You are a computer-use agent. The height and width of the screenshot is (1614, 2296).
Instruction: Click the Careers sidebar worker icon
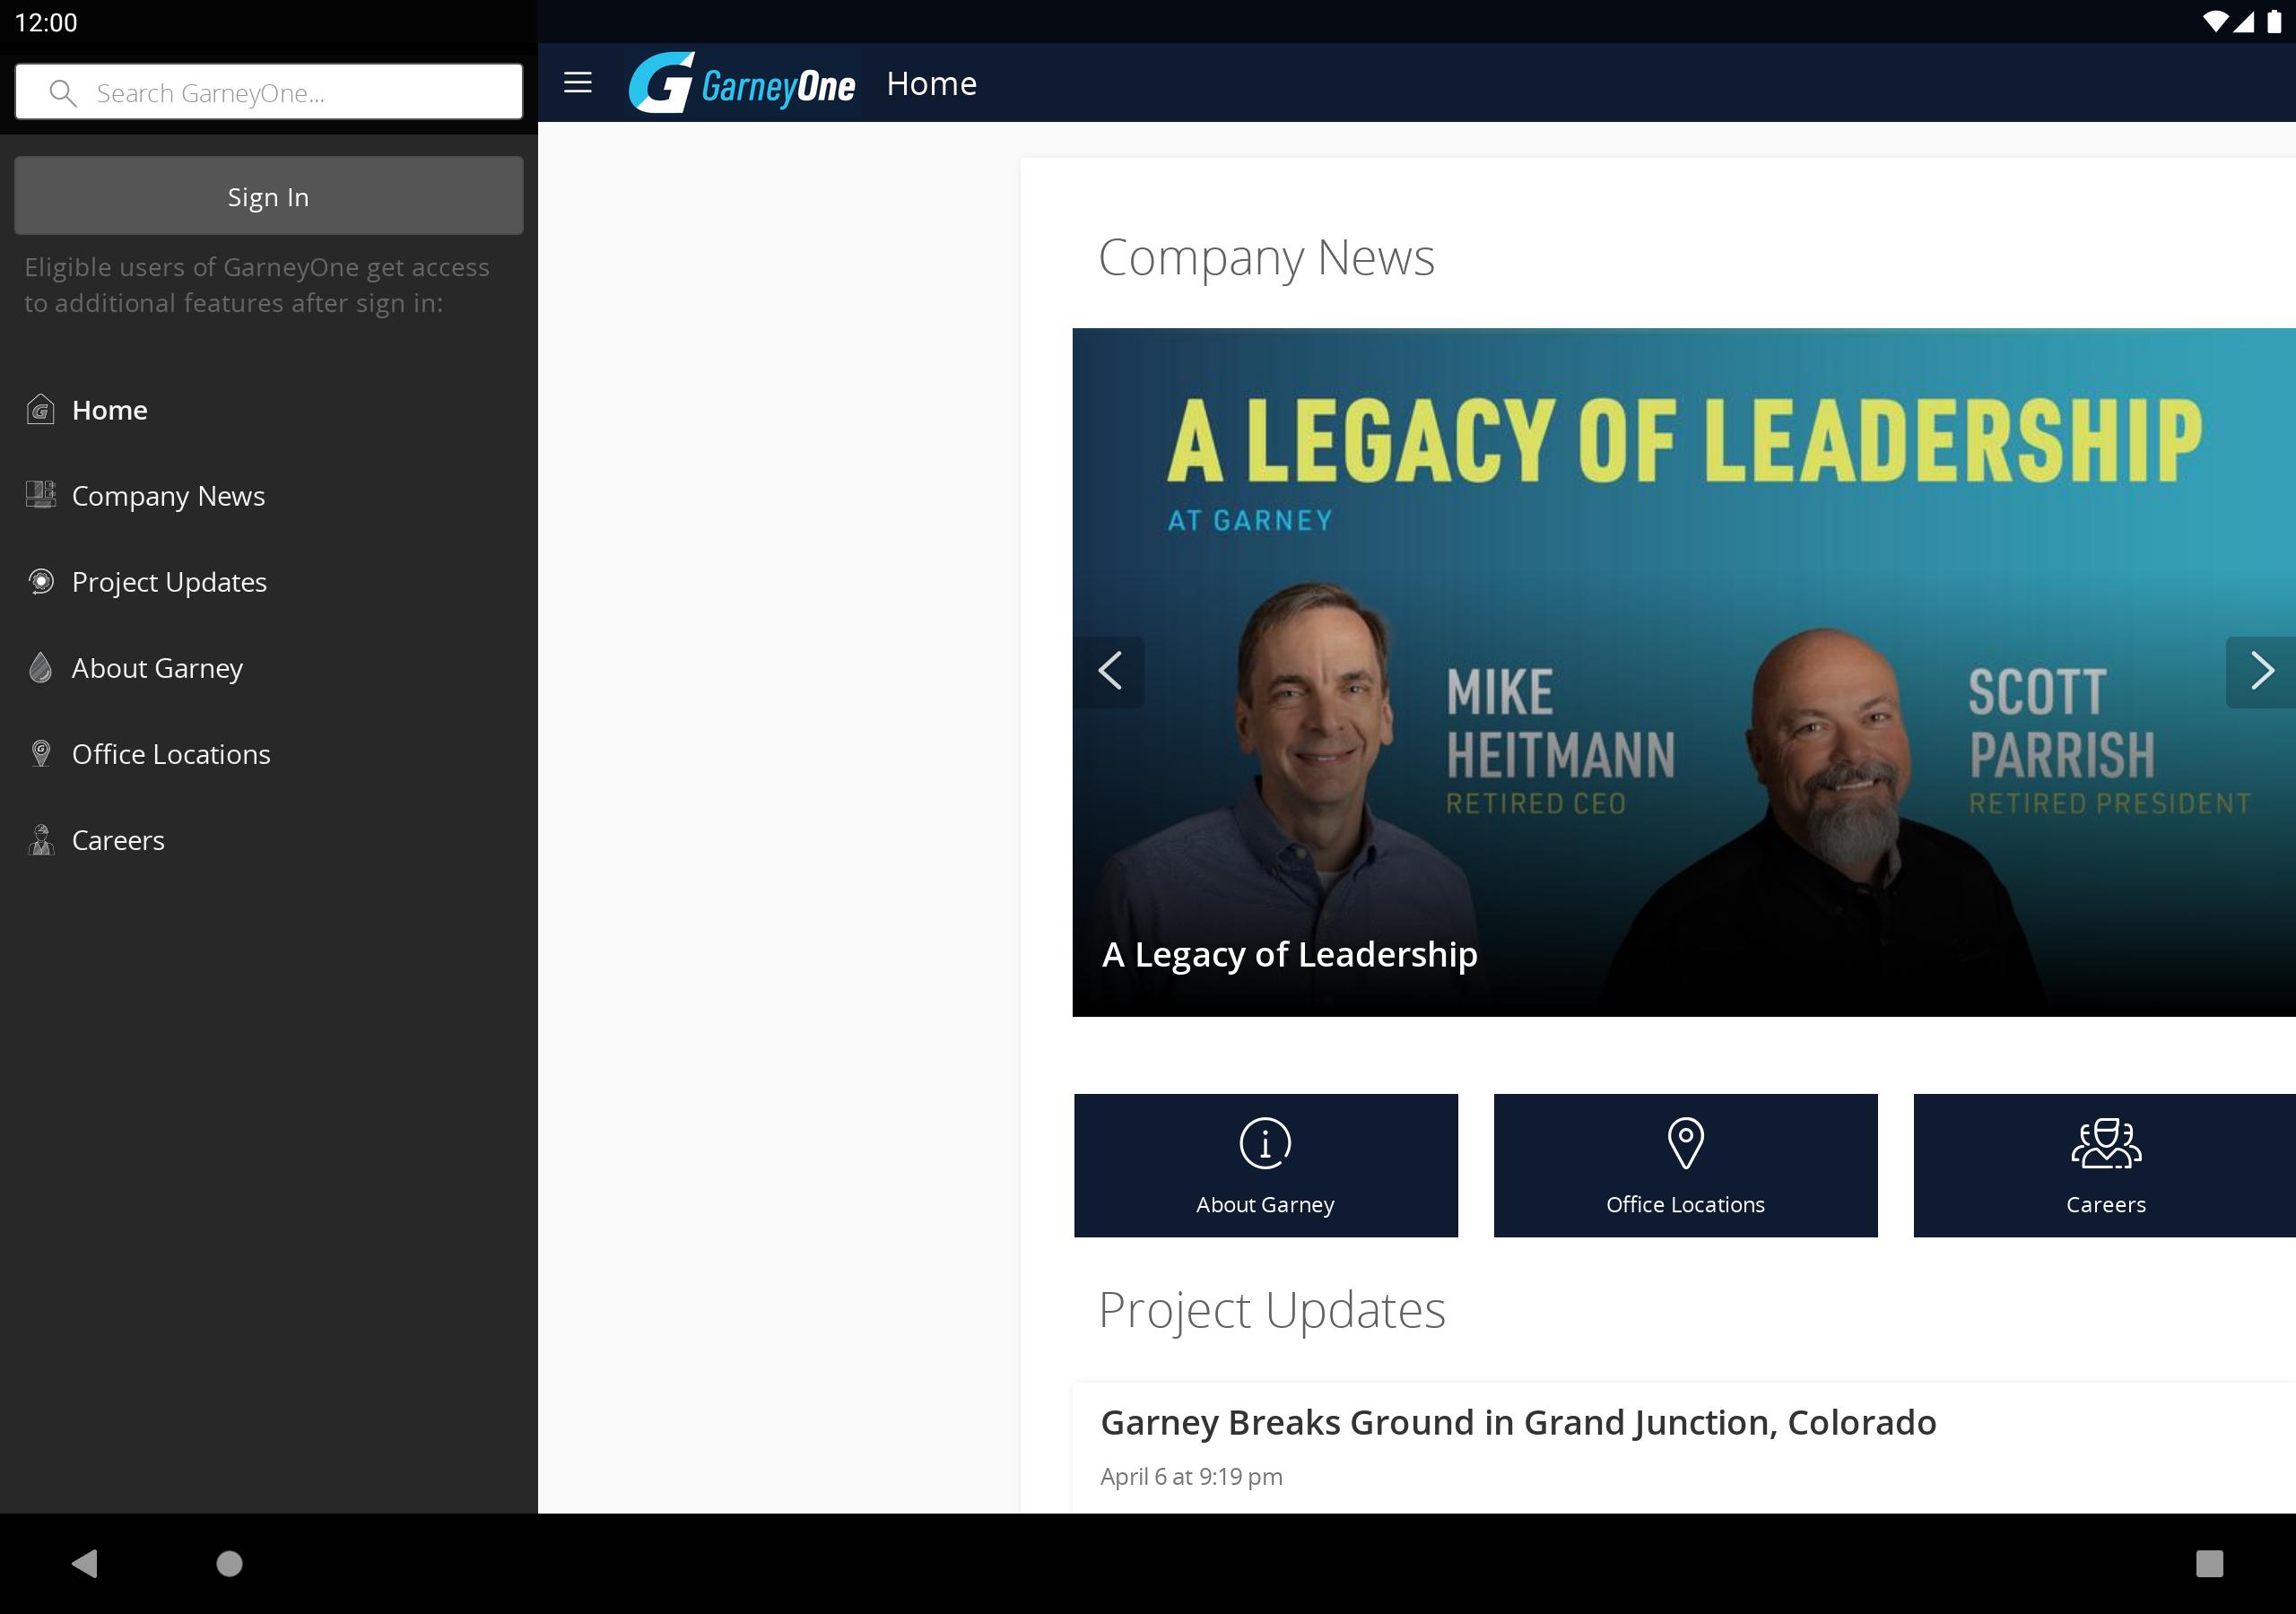click(x=40, y=840)
